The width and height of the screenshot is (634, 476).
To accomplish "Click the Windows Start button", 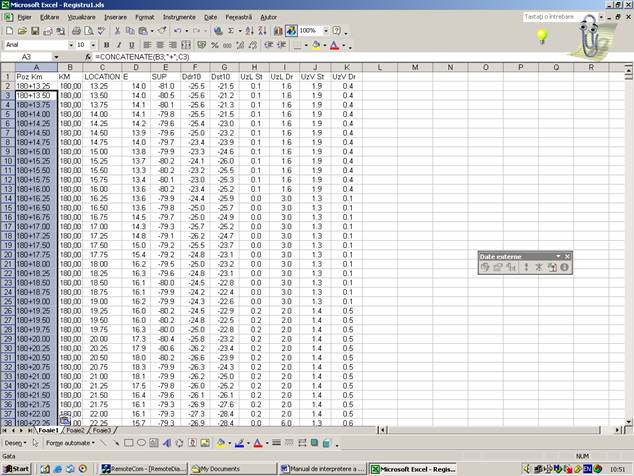I will click(x=17, y=468).
